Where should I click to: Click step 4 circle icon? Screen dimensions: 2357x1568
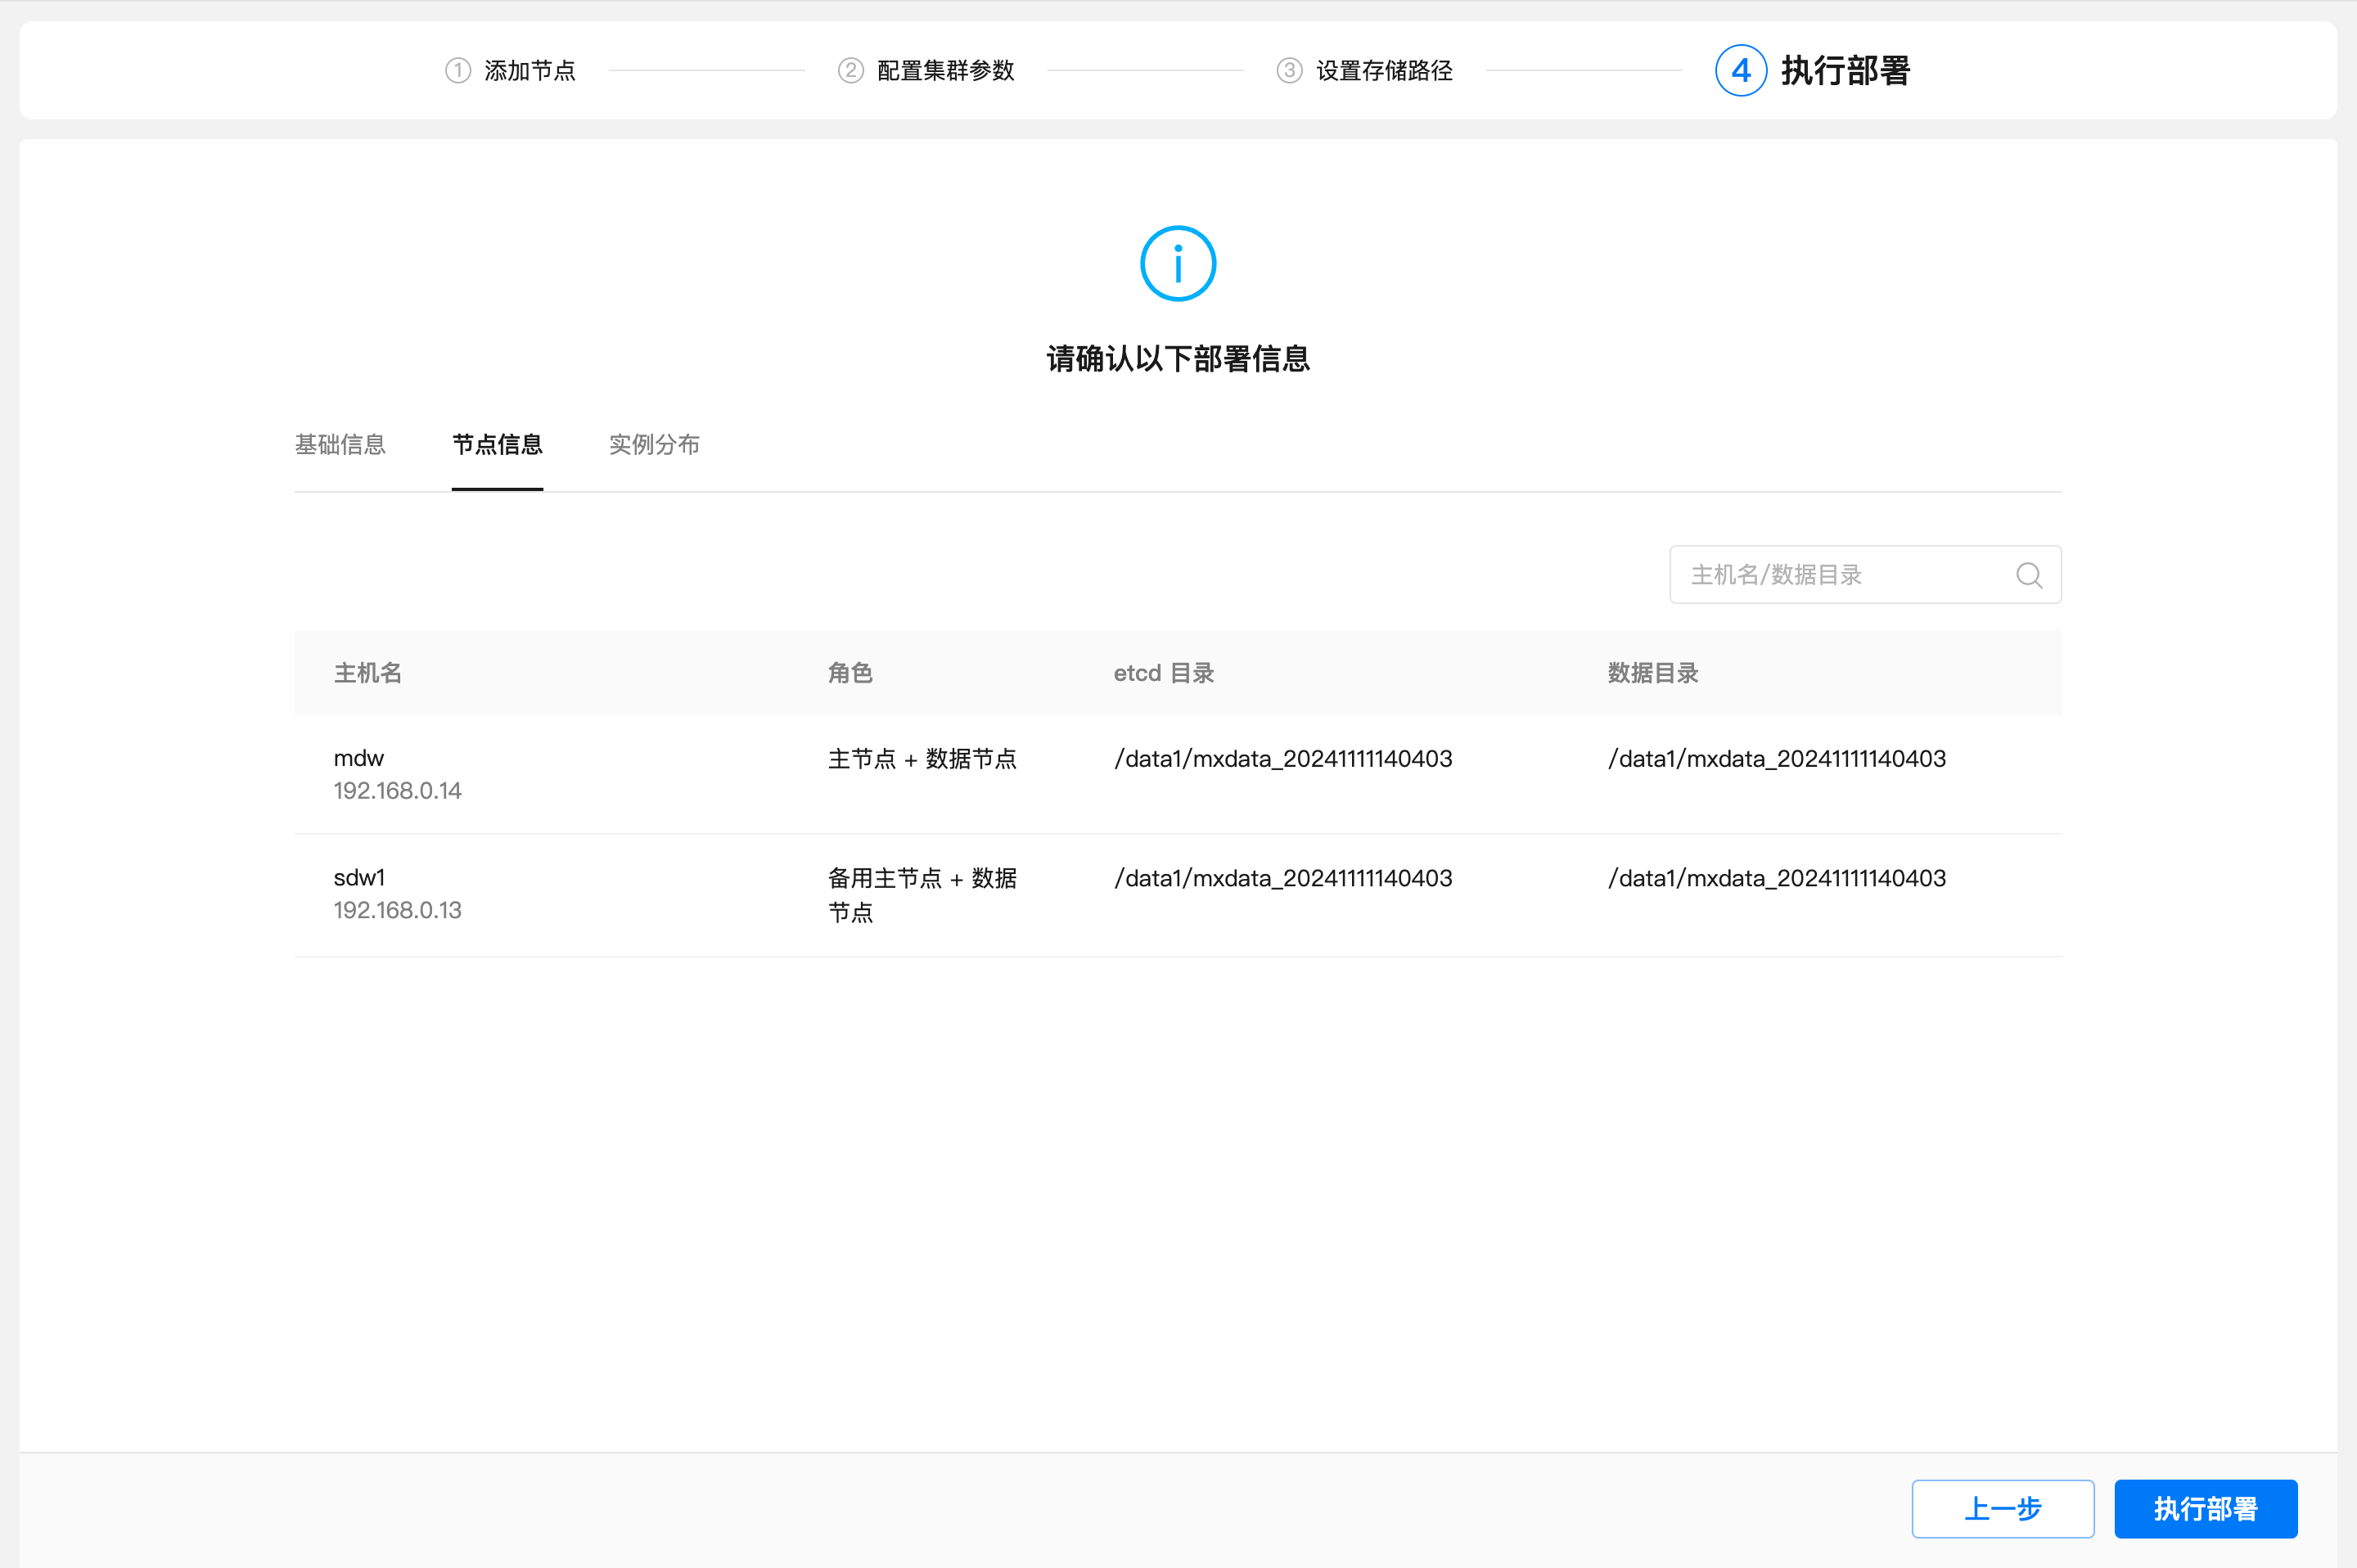[x=1741, y=70]
